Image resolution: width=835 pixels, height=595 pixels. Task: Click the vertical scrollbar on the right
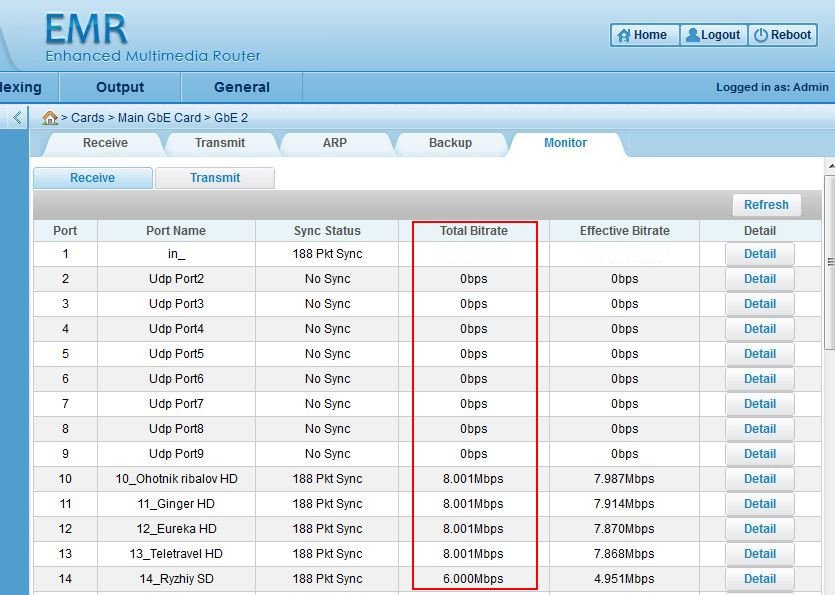click(x=829, y=260)
